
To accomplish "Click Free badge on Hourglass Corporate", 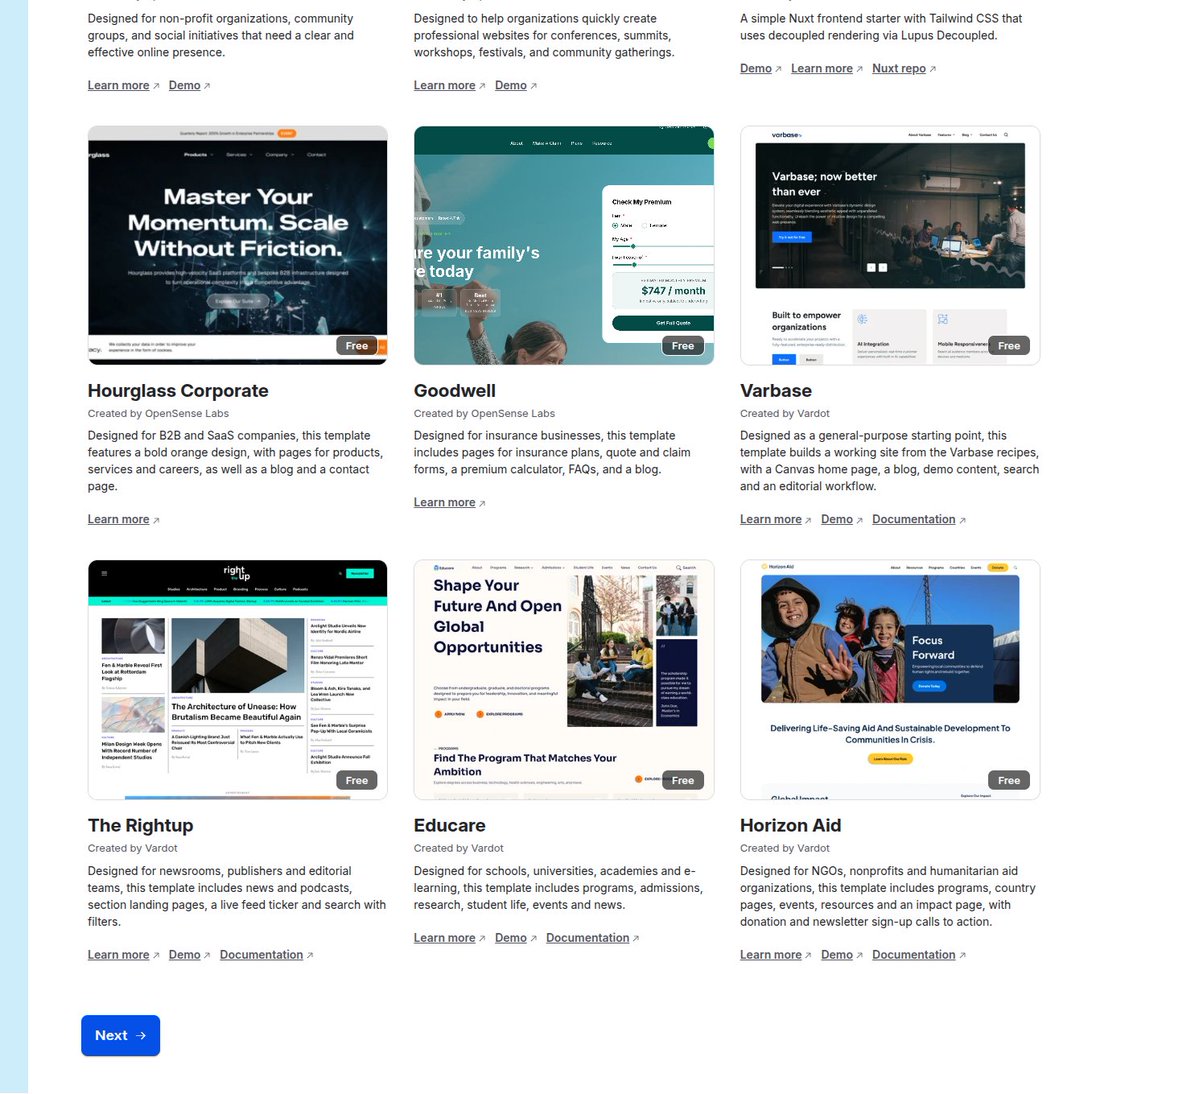I will coord(356,346).
